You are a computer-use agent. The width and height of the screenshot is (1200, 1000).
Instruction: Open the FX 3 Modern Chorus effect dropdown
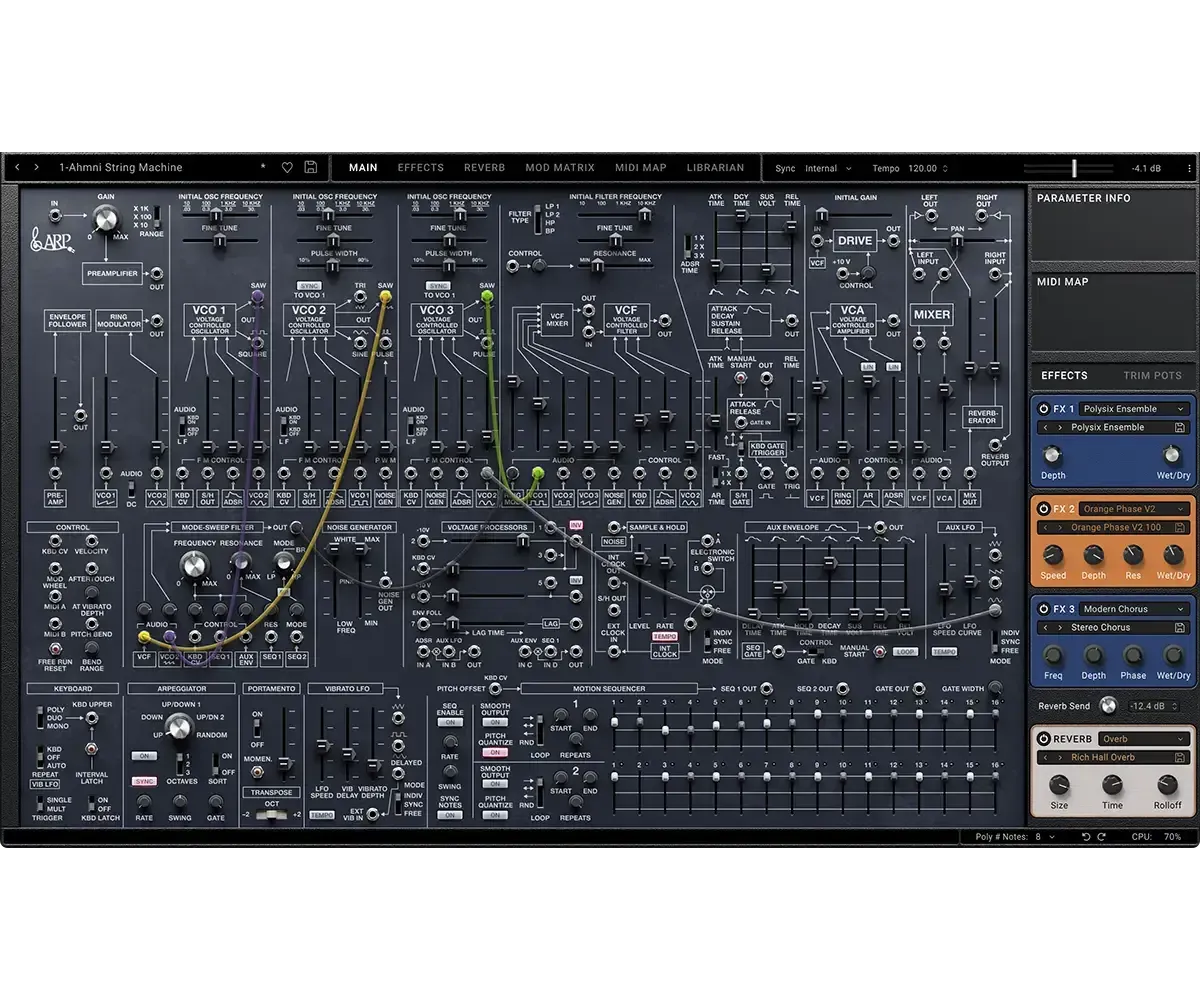tap(1134, 609)
